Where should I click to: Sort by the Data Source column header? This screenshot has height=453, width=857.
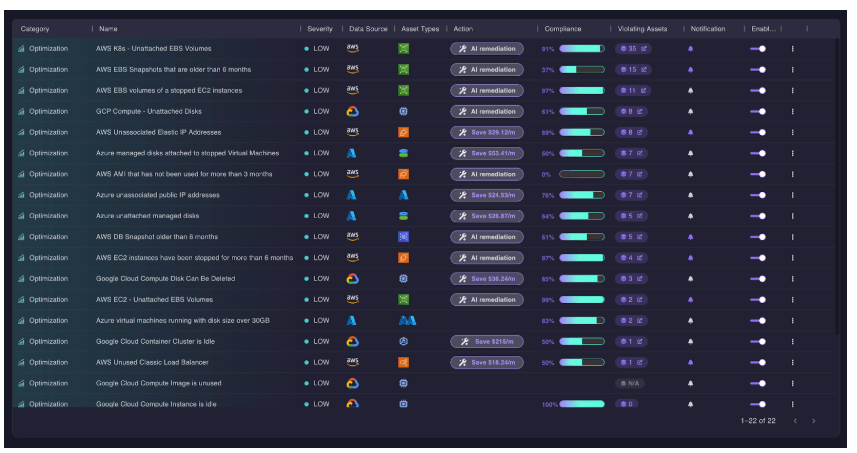coord(368,29)
